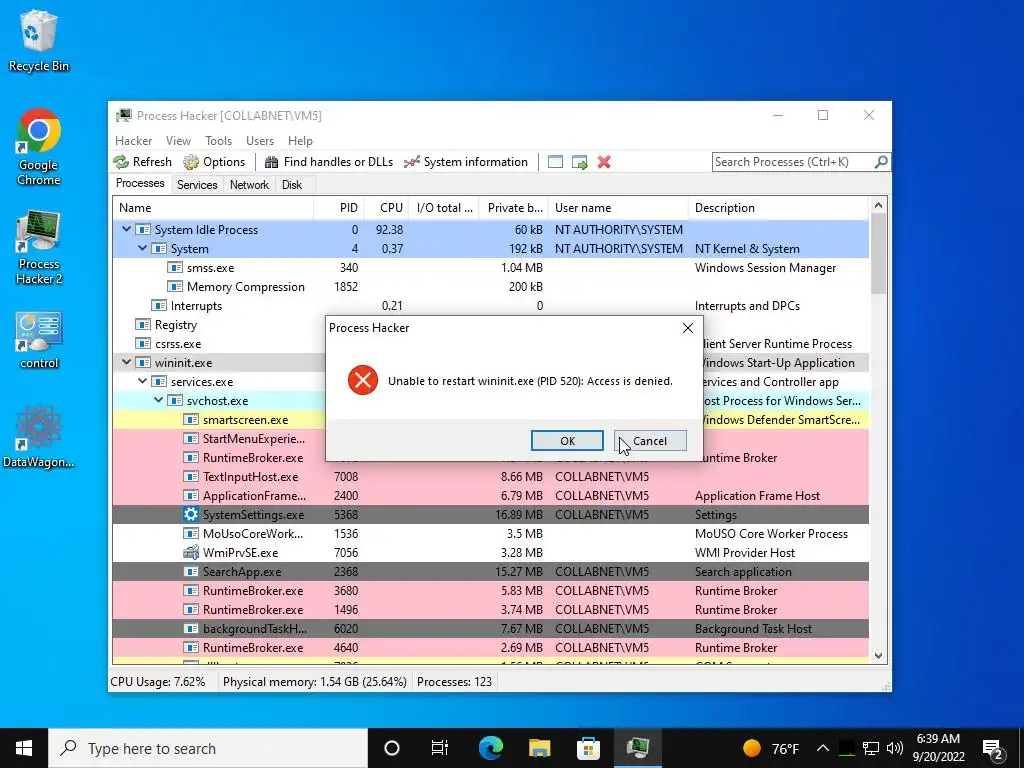Sort by User name column header

pos(618,208)
